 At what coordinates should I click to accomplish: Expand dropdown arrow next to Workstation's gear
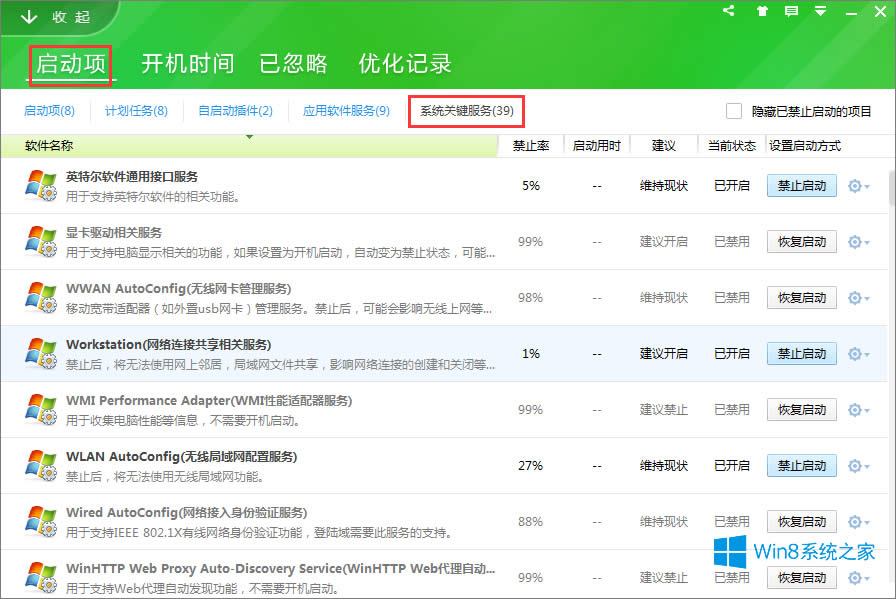866,353
